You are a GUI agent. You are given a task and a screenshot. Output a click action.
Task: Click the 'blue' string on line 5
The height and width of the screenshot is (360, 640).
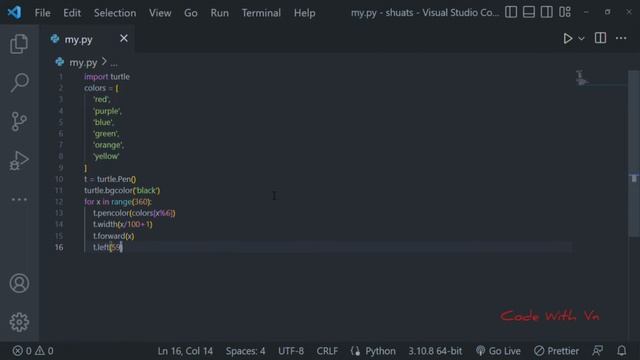[103, 122]
